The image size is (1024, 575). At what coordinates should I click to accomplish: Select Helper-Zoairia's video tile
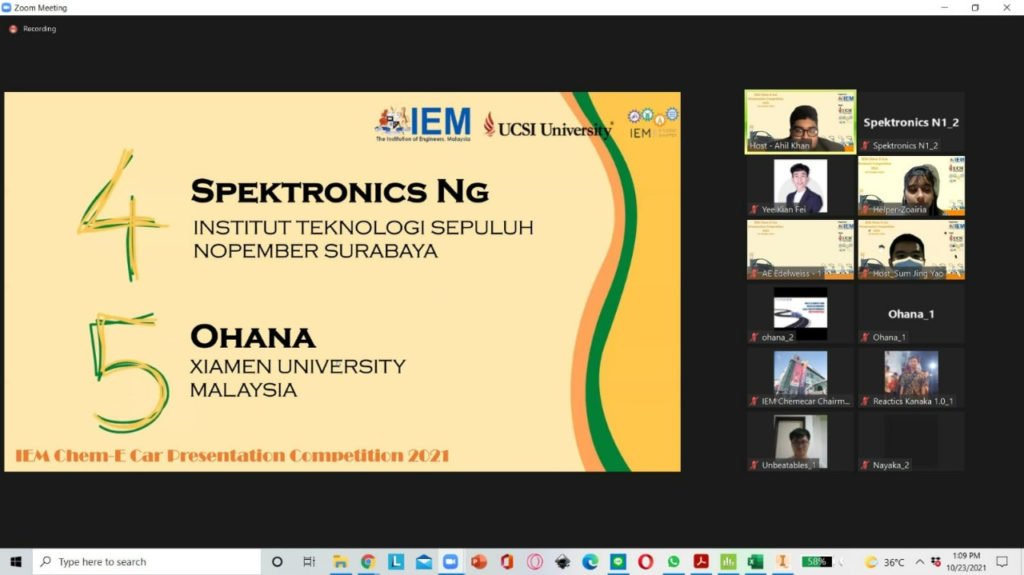[911, 186]
